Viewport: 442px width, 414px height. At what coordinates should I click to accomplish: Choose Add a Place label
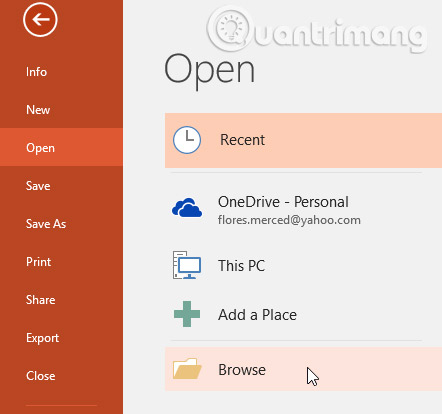257,315
